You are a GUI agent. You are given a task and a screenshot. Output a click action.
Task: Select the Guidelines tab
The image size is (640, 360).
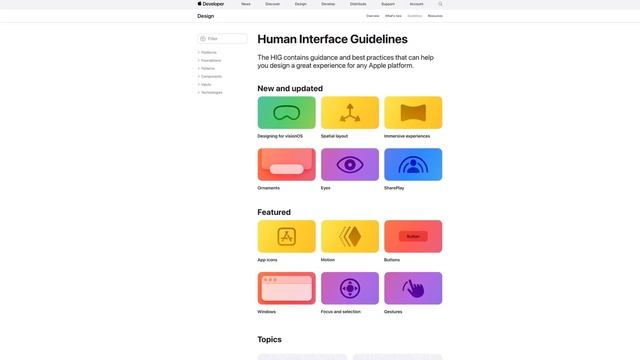[x=415, y=16]
